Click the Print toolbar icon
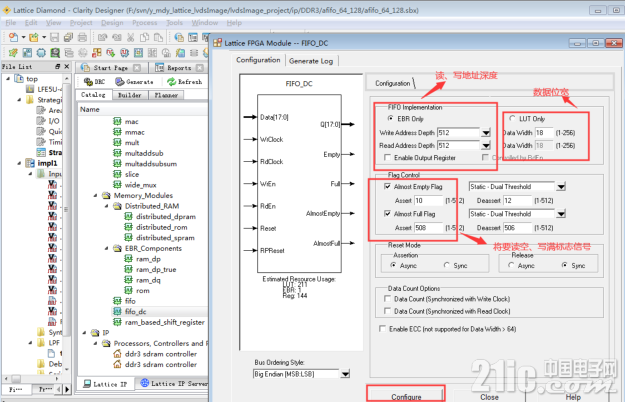Image resolution: width=625 pixels, height=402 pixels. 82,37
